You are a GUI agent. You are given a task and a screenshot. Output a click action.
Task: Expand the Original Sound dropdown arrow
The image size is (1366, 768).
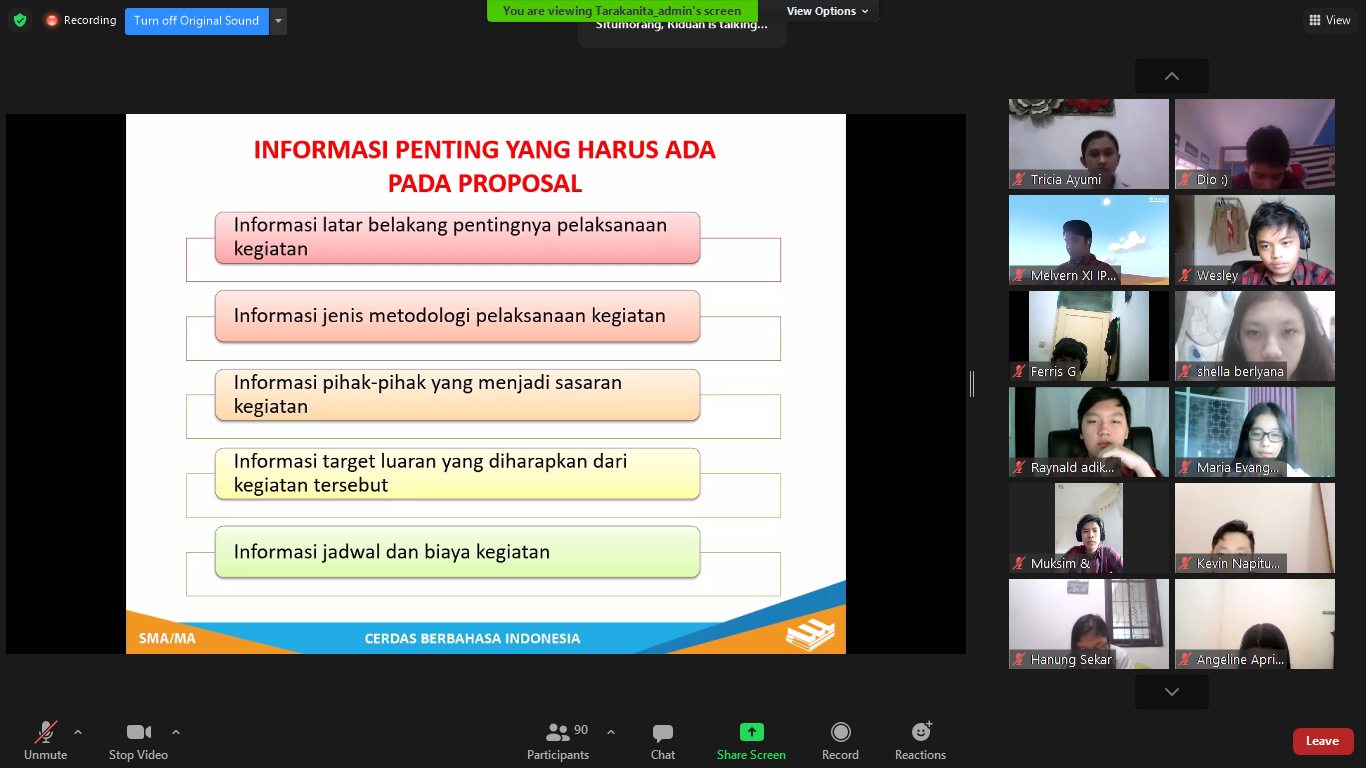[x=278, y=21]
